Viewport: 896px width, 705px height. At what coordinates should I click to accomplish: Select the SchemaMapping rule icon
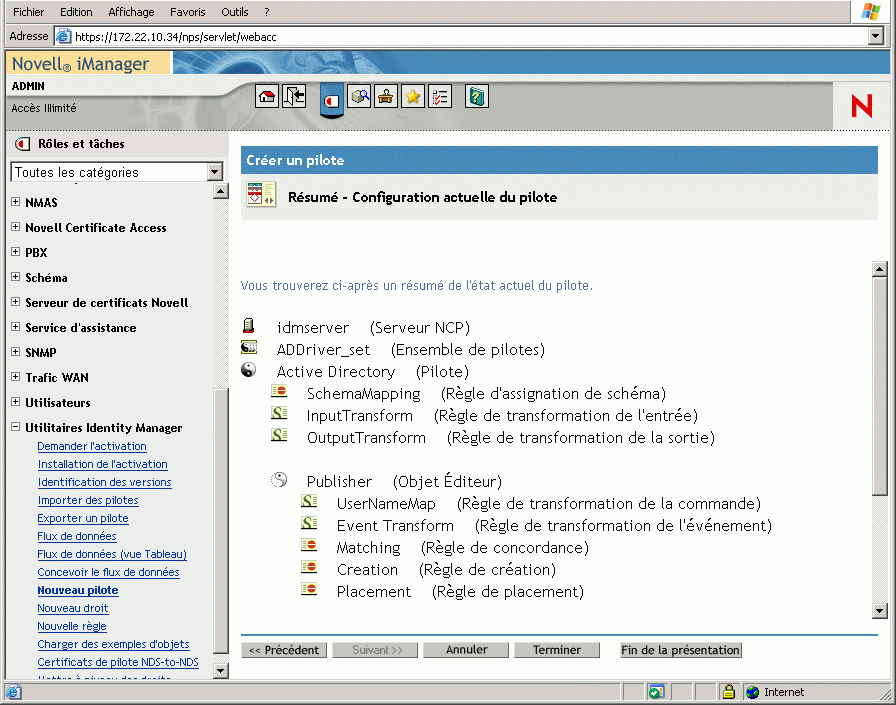tap(281, 392)
